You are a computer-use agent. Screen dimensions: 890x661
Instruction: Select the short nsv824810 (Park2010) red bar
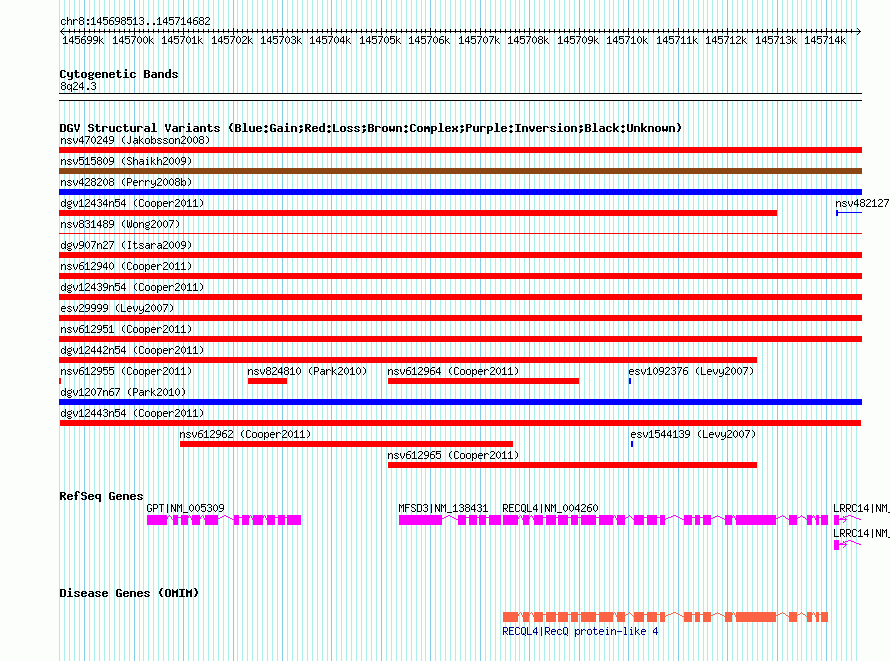point(267,381)
